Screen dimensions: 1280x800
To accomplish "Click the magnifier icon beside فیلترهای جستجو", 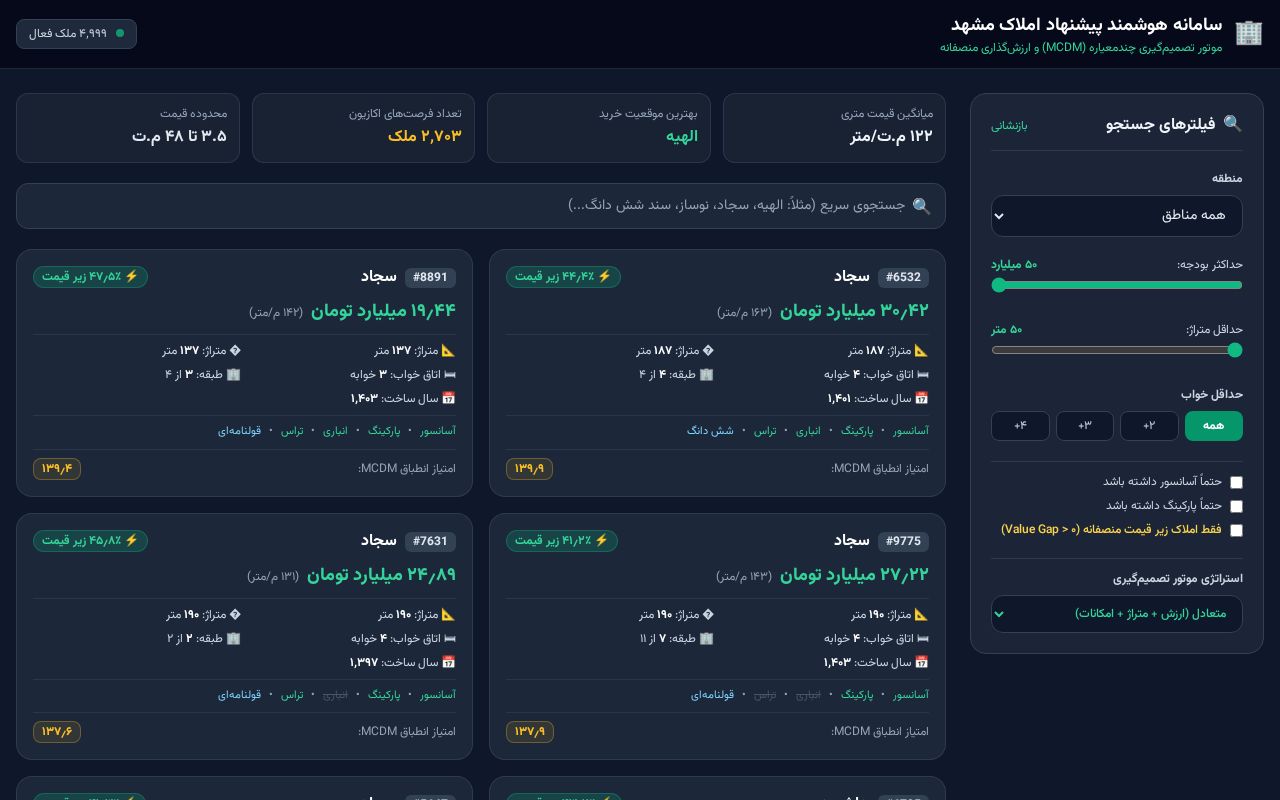I will 1233,124.
